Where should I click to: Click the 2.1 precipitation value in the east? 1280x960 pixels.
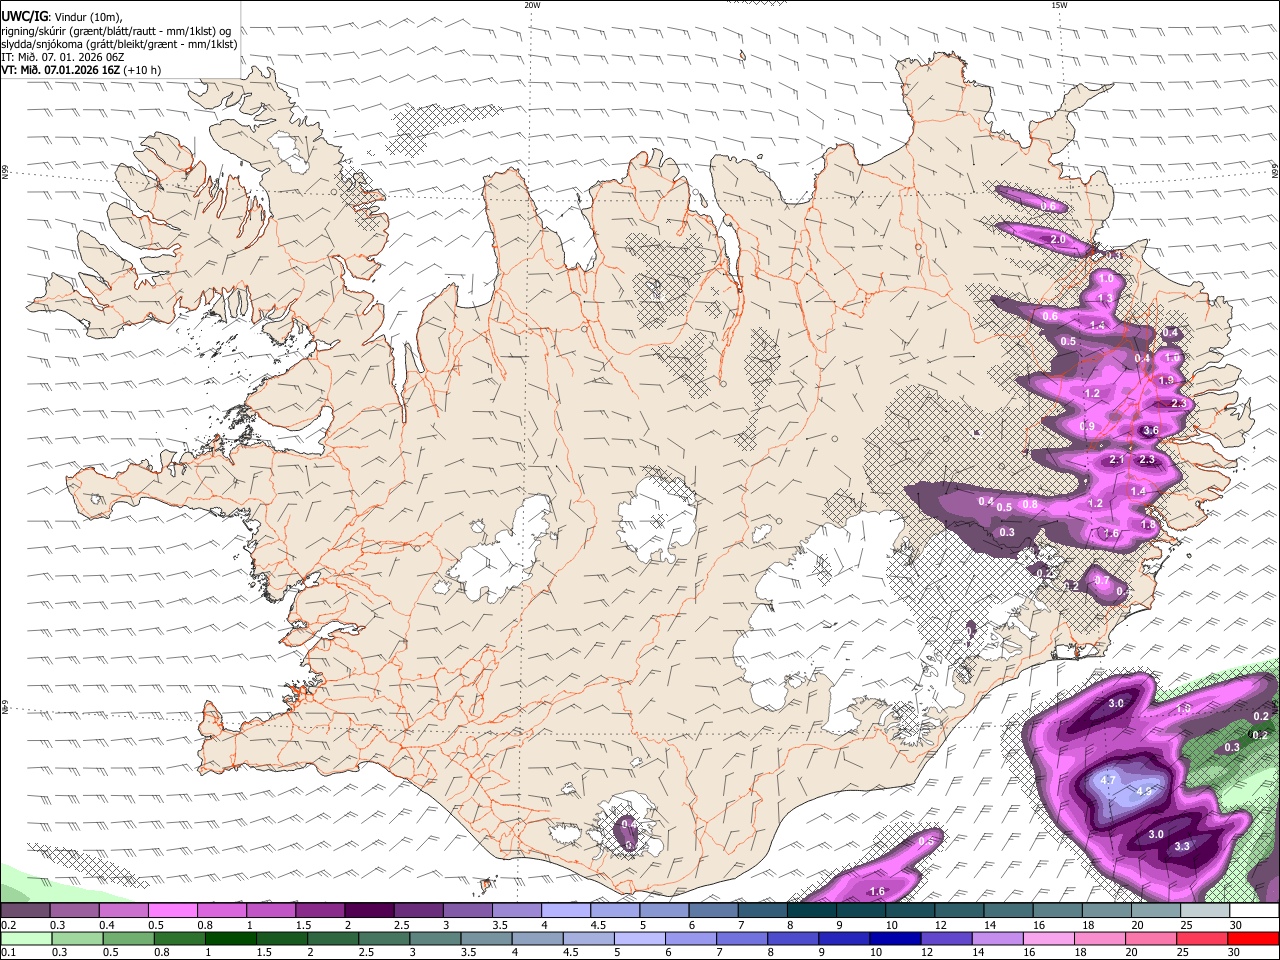[x=1117, y=460]
